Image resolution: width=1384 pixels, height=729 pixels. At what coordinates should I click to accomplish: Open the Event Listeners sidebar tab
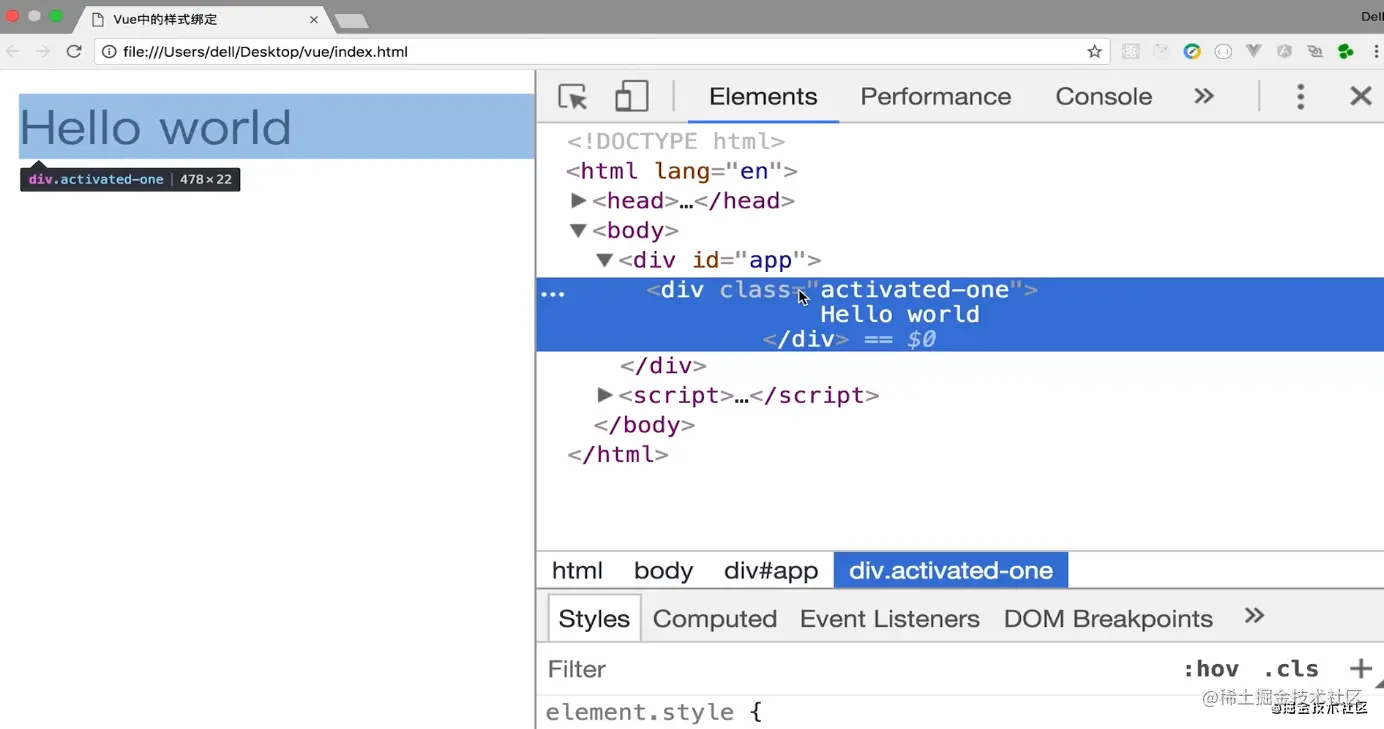pyautogui.click(x=890, y=619)
